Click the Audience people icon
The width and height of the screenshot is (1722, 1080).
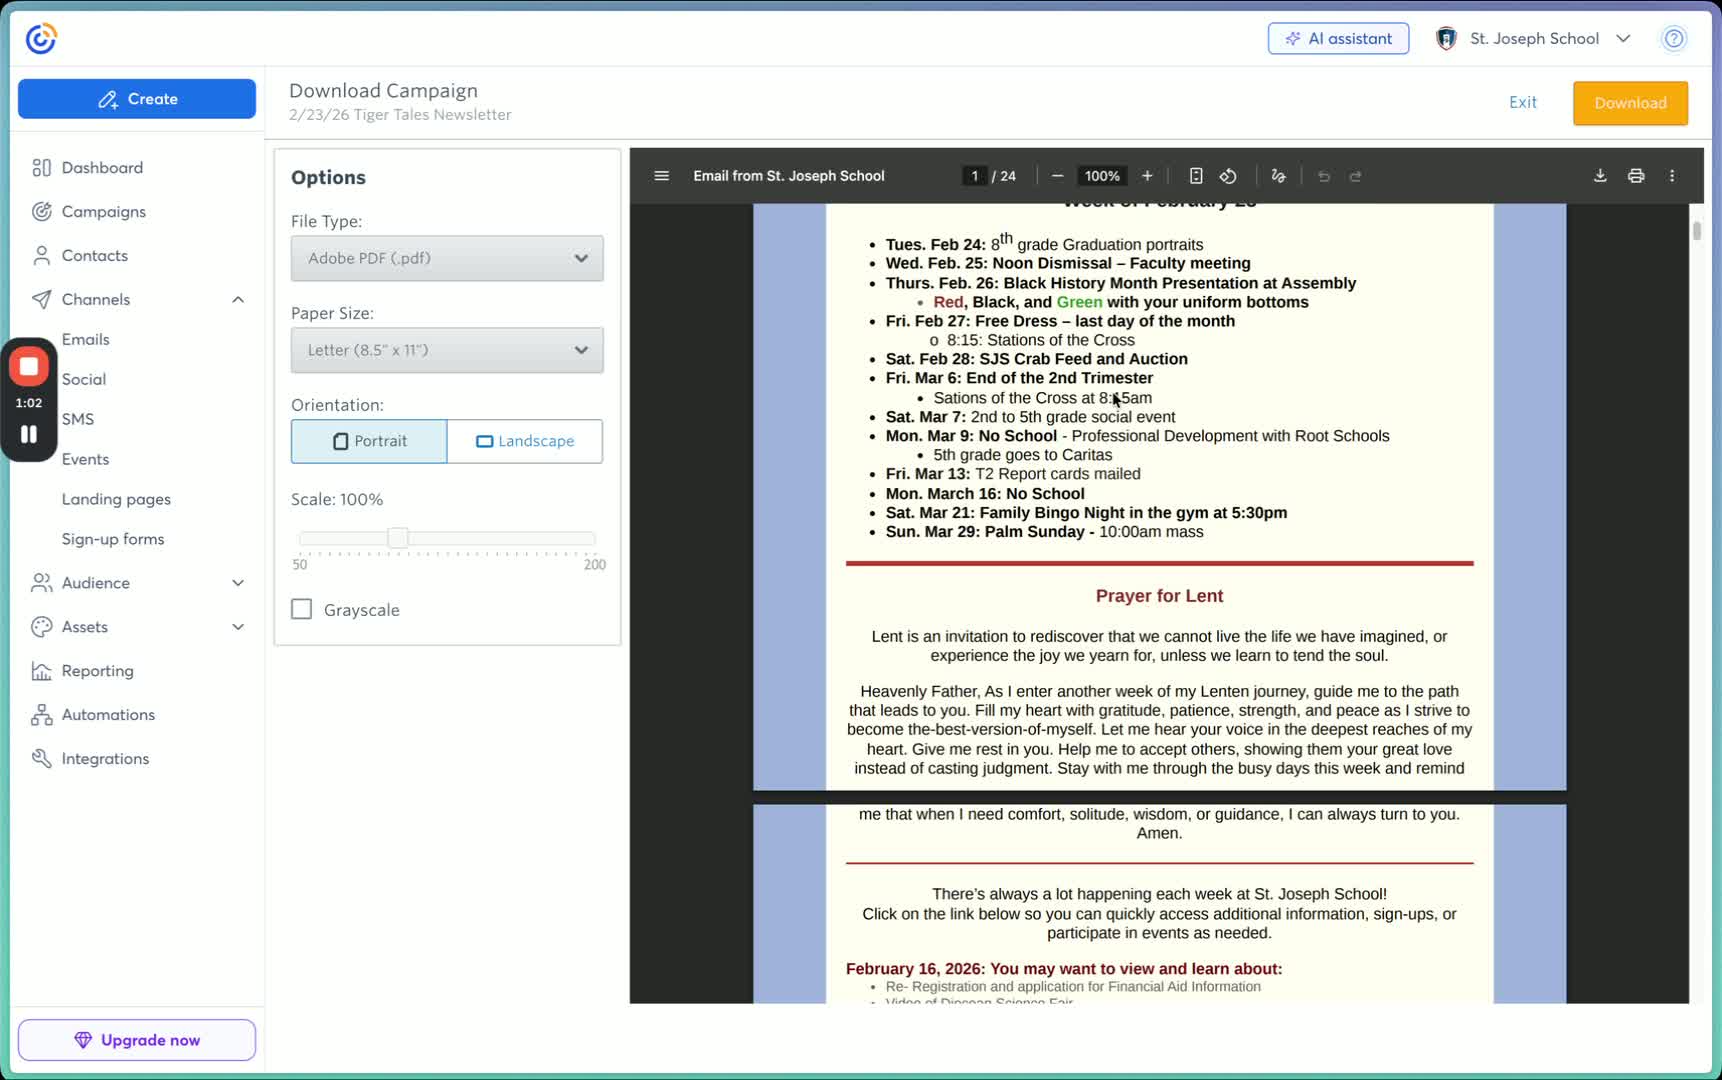click(41, 583)
